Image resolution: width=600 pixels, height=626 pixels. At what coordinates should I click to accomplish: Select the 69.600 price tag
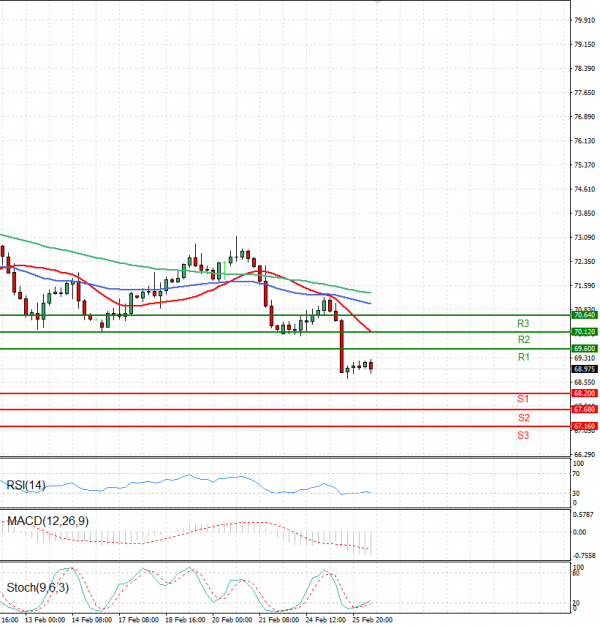584,349
